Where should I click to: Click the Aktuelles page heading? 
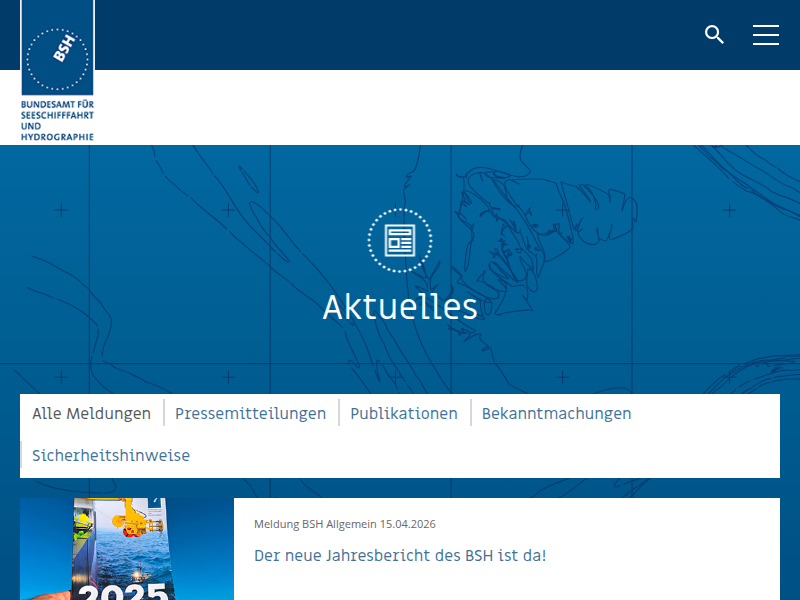[x=400, y=307]
